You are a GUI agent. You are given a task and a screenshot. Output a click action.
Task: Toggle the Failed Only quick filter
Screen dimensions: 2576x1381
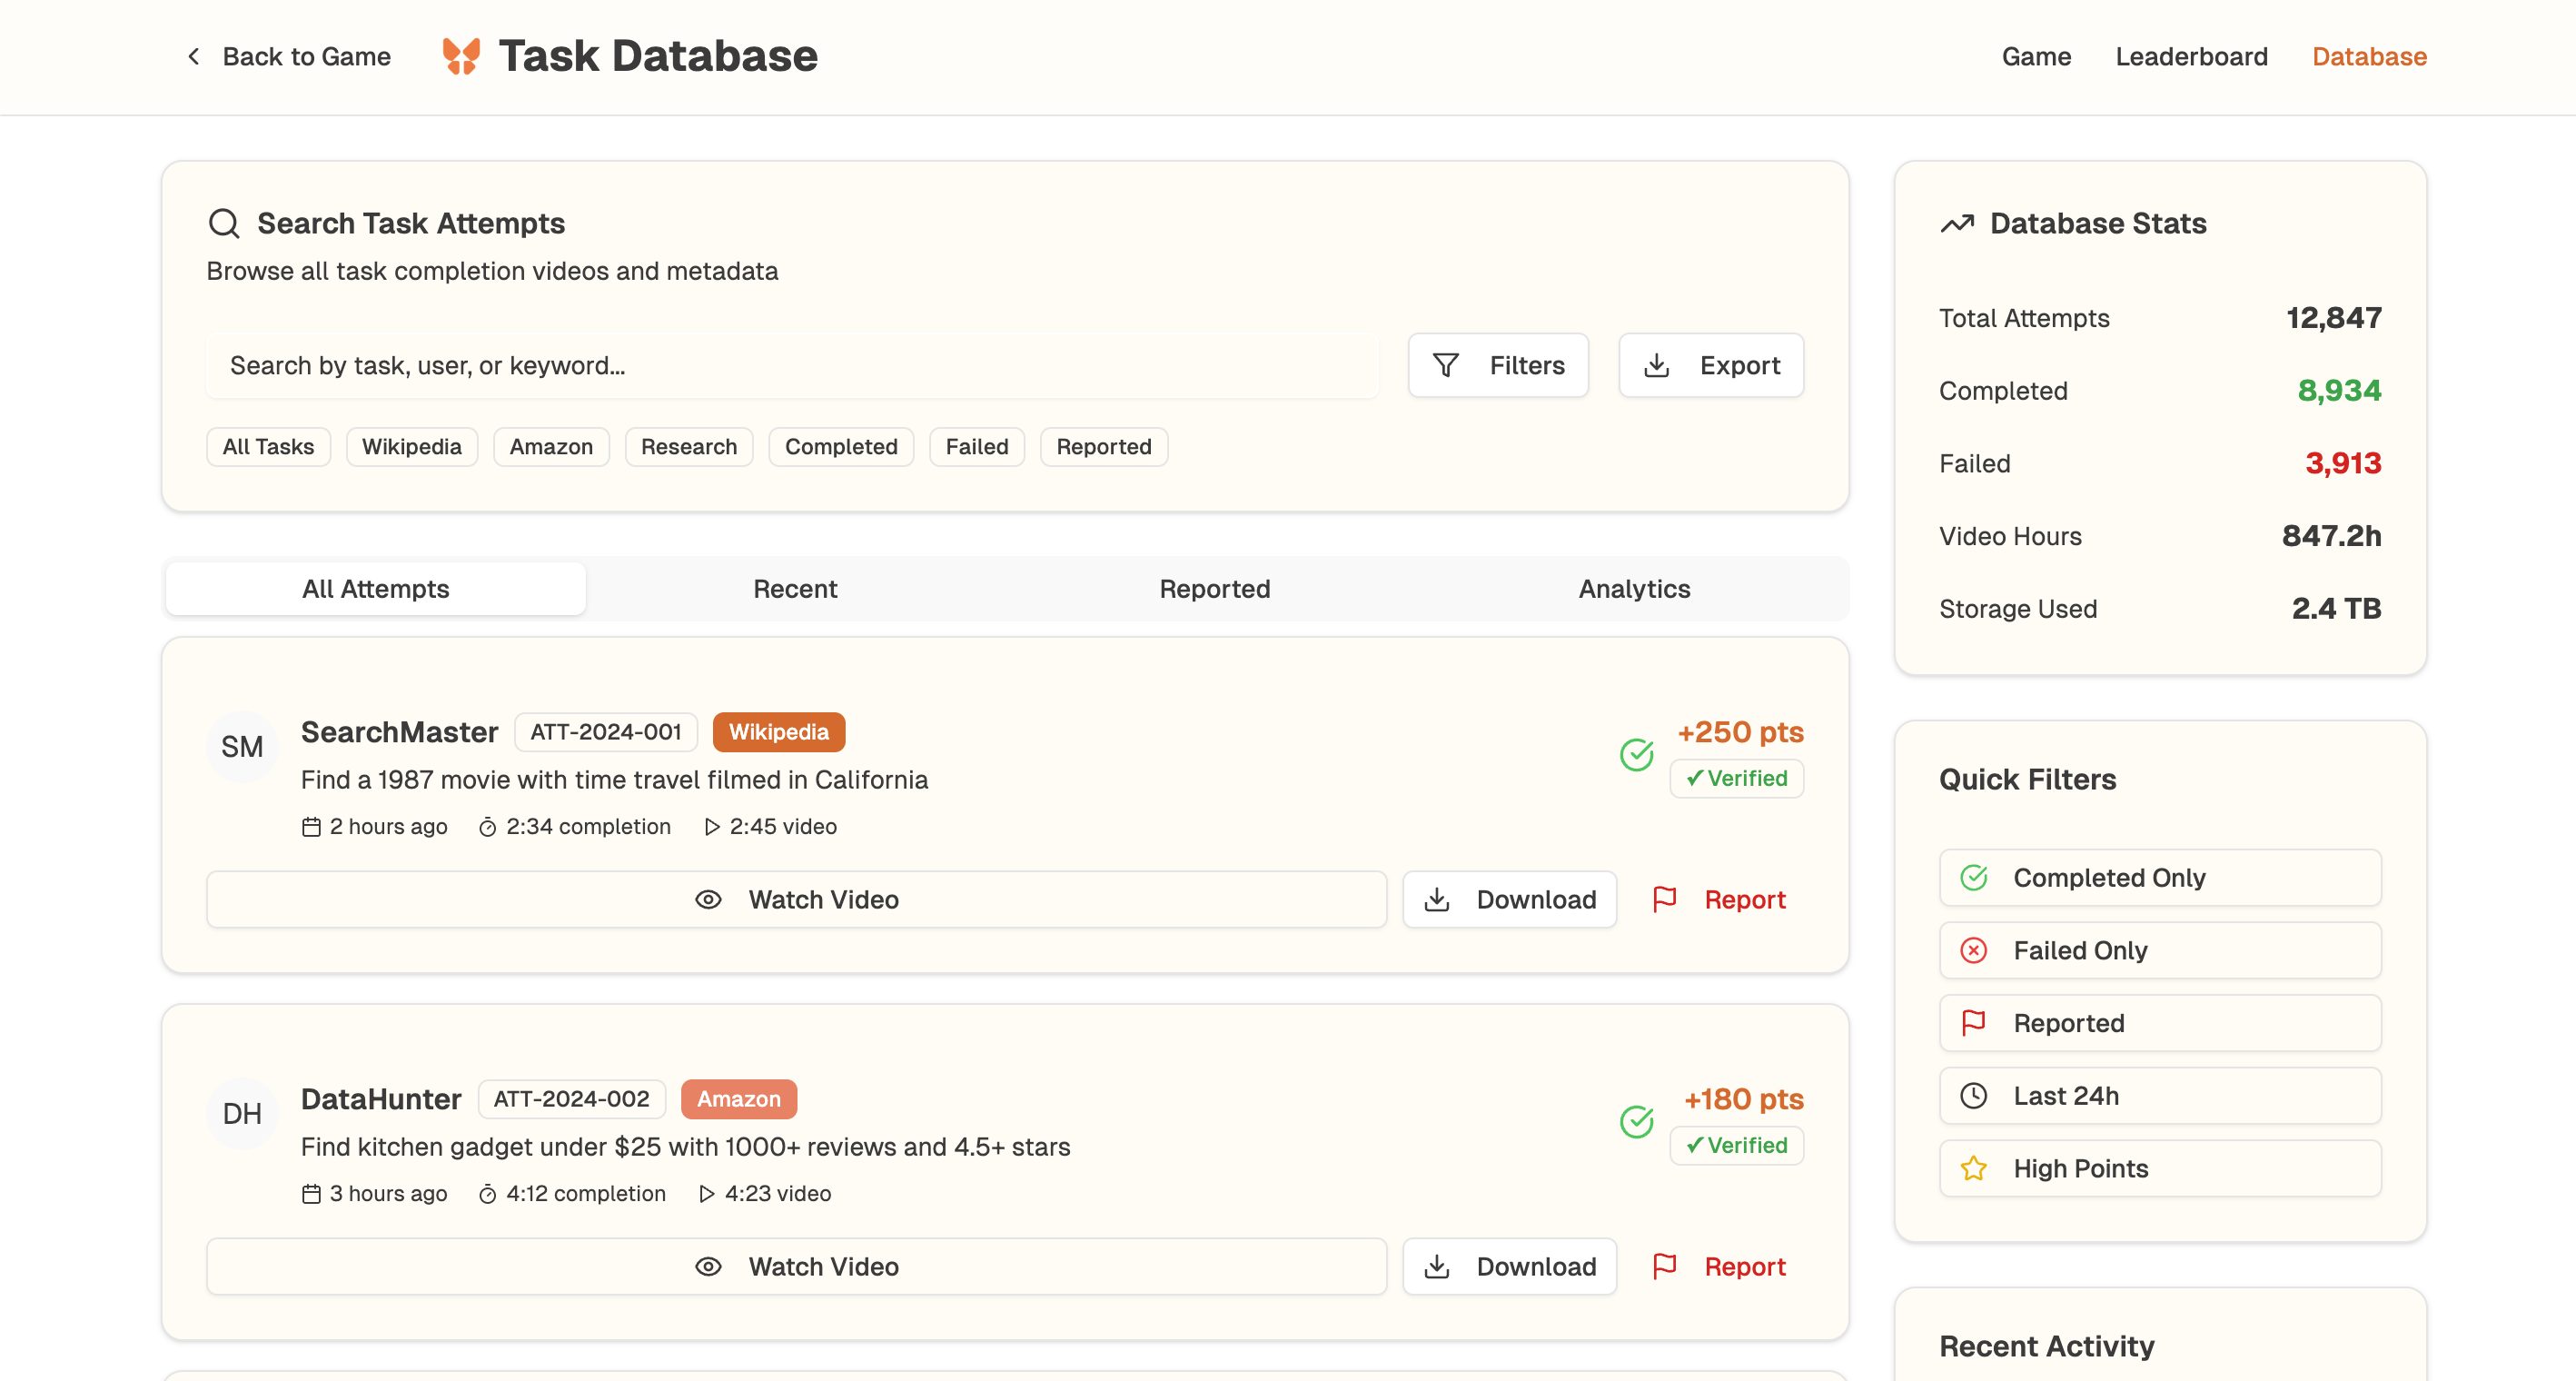pyautogui.click(x=2160, y=950)
